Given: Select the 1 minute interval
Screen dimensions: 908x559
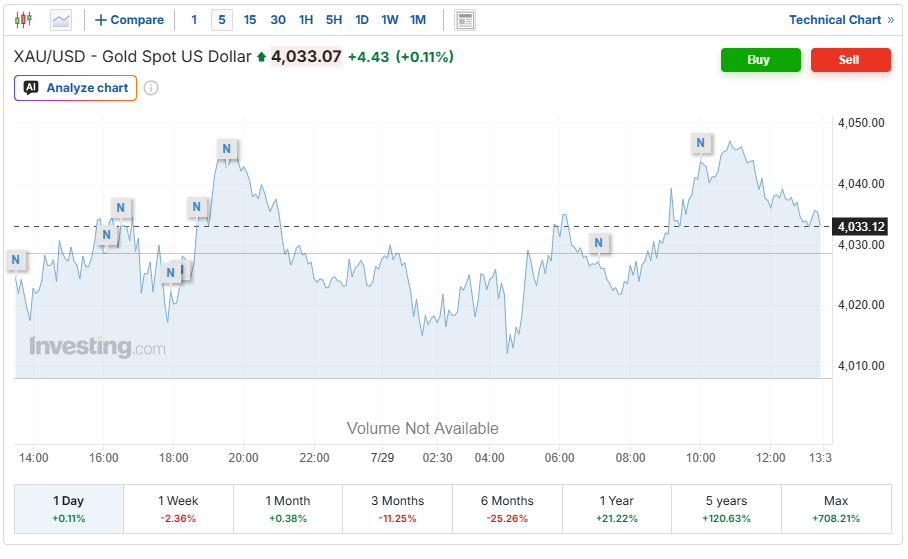Looking at the screenshot, I should pos(194,20).
